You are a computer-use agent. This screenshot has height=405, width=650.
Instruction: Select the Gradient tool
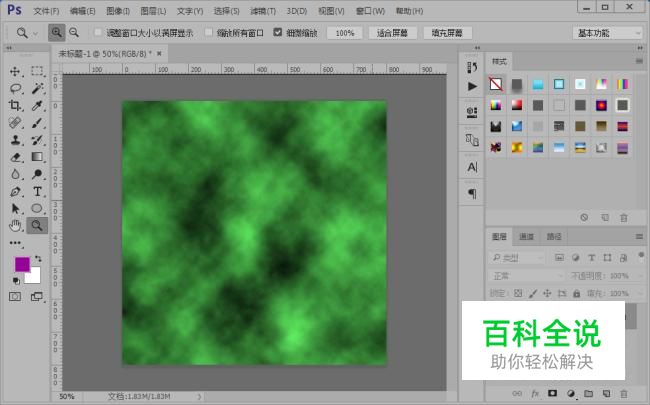click(37, 157)
